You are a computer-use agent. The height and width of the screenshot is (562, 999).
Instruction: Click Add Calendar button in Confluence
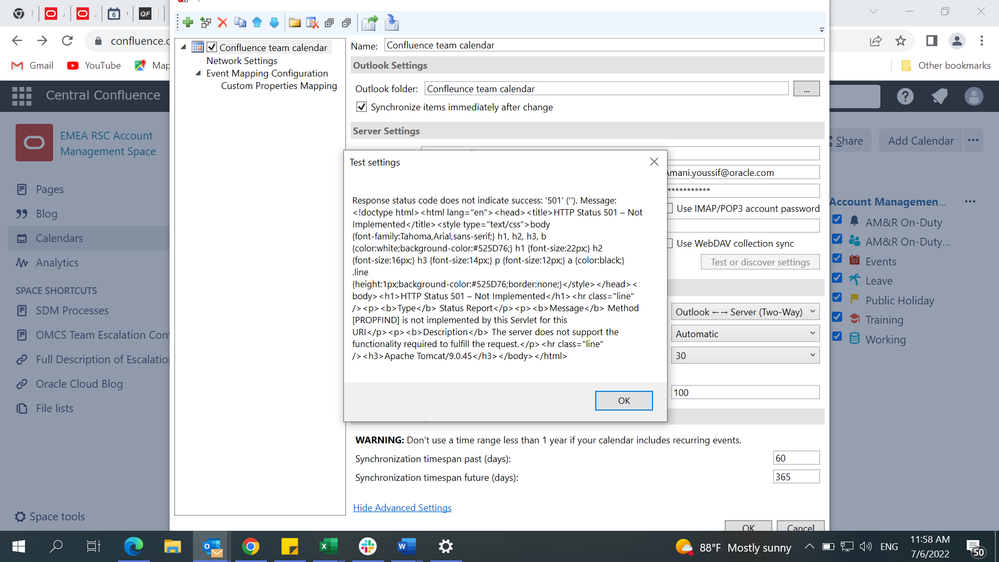[920, 141]
